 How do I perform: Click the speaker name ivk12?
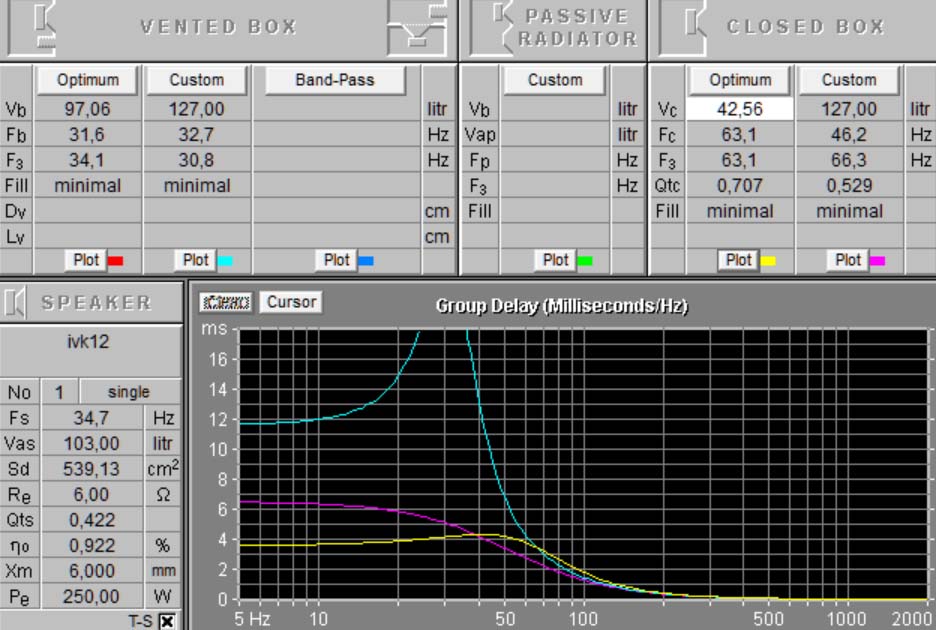click(88, 342)
